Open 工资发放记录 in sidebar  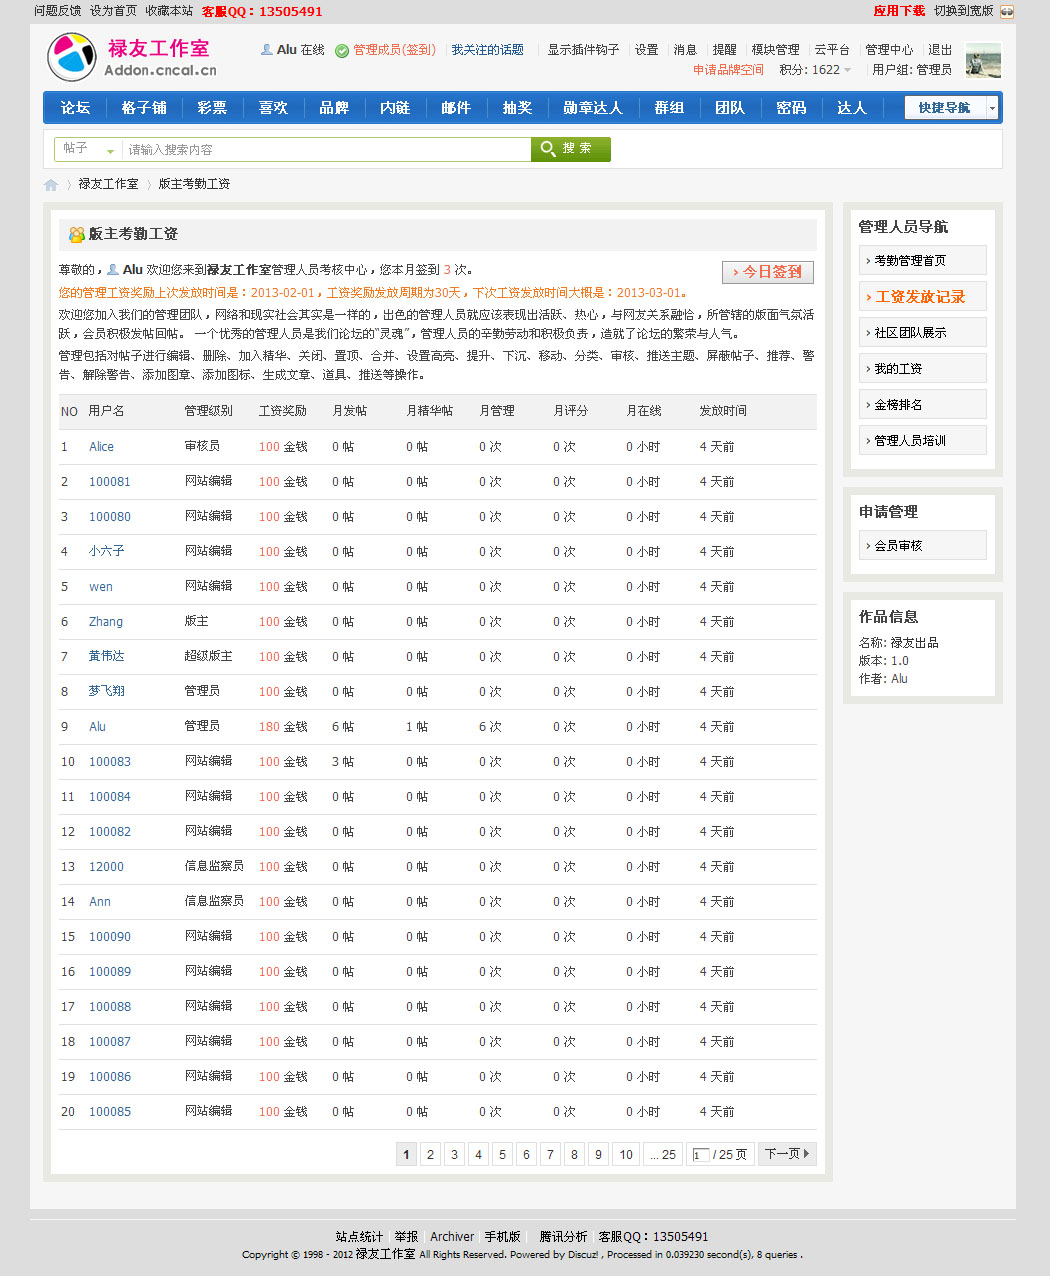(923, 296)
